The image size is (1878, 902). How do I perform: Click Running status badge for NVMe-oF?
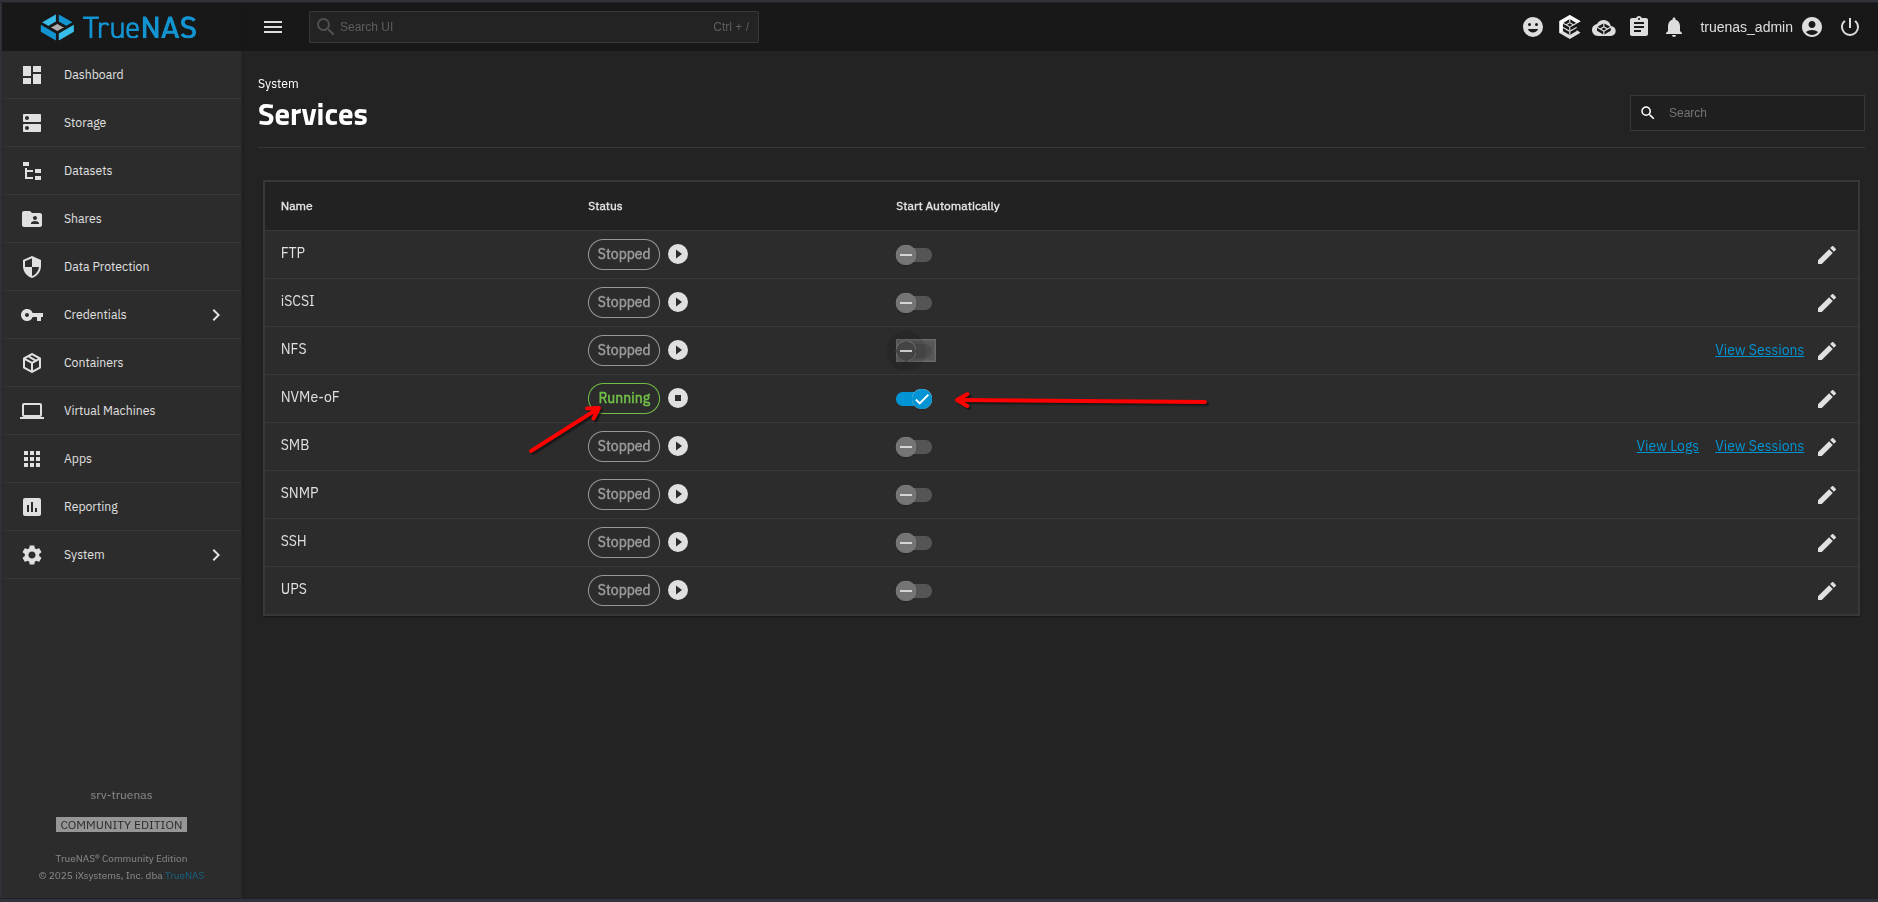coord(624,398)
